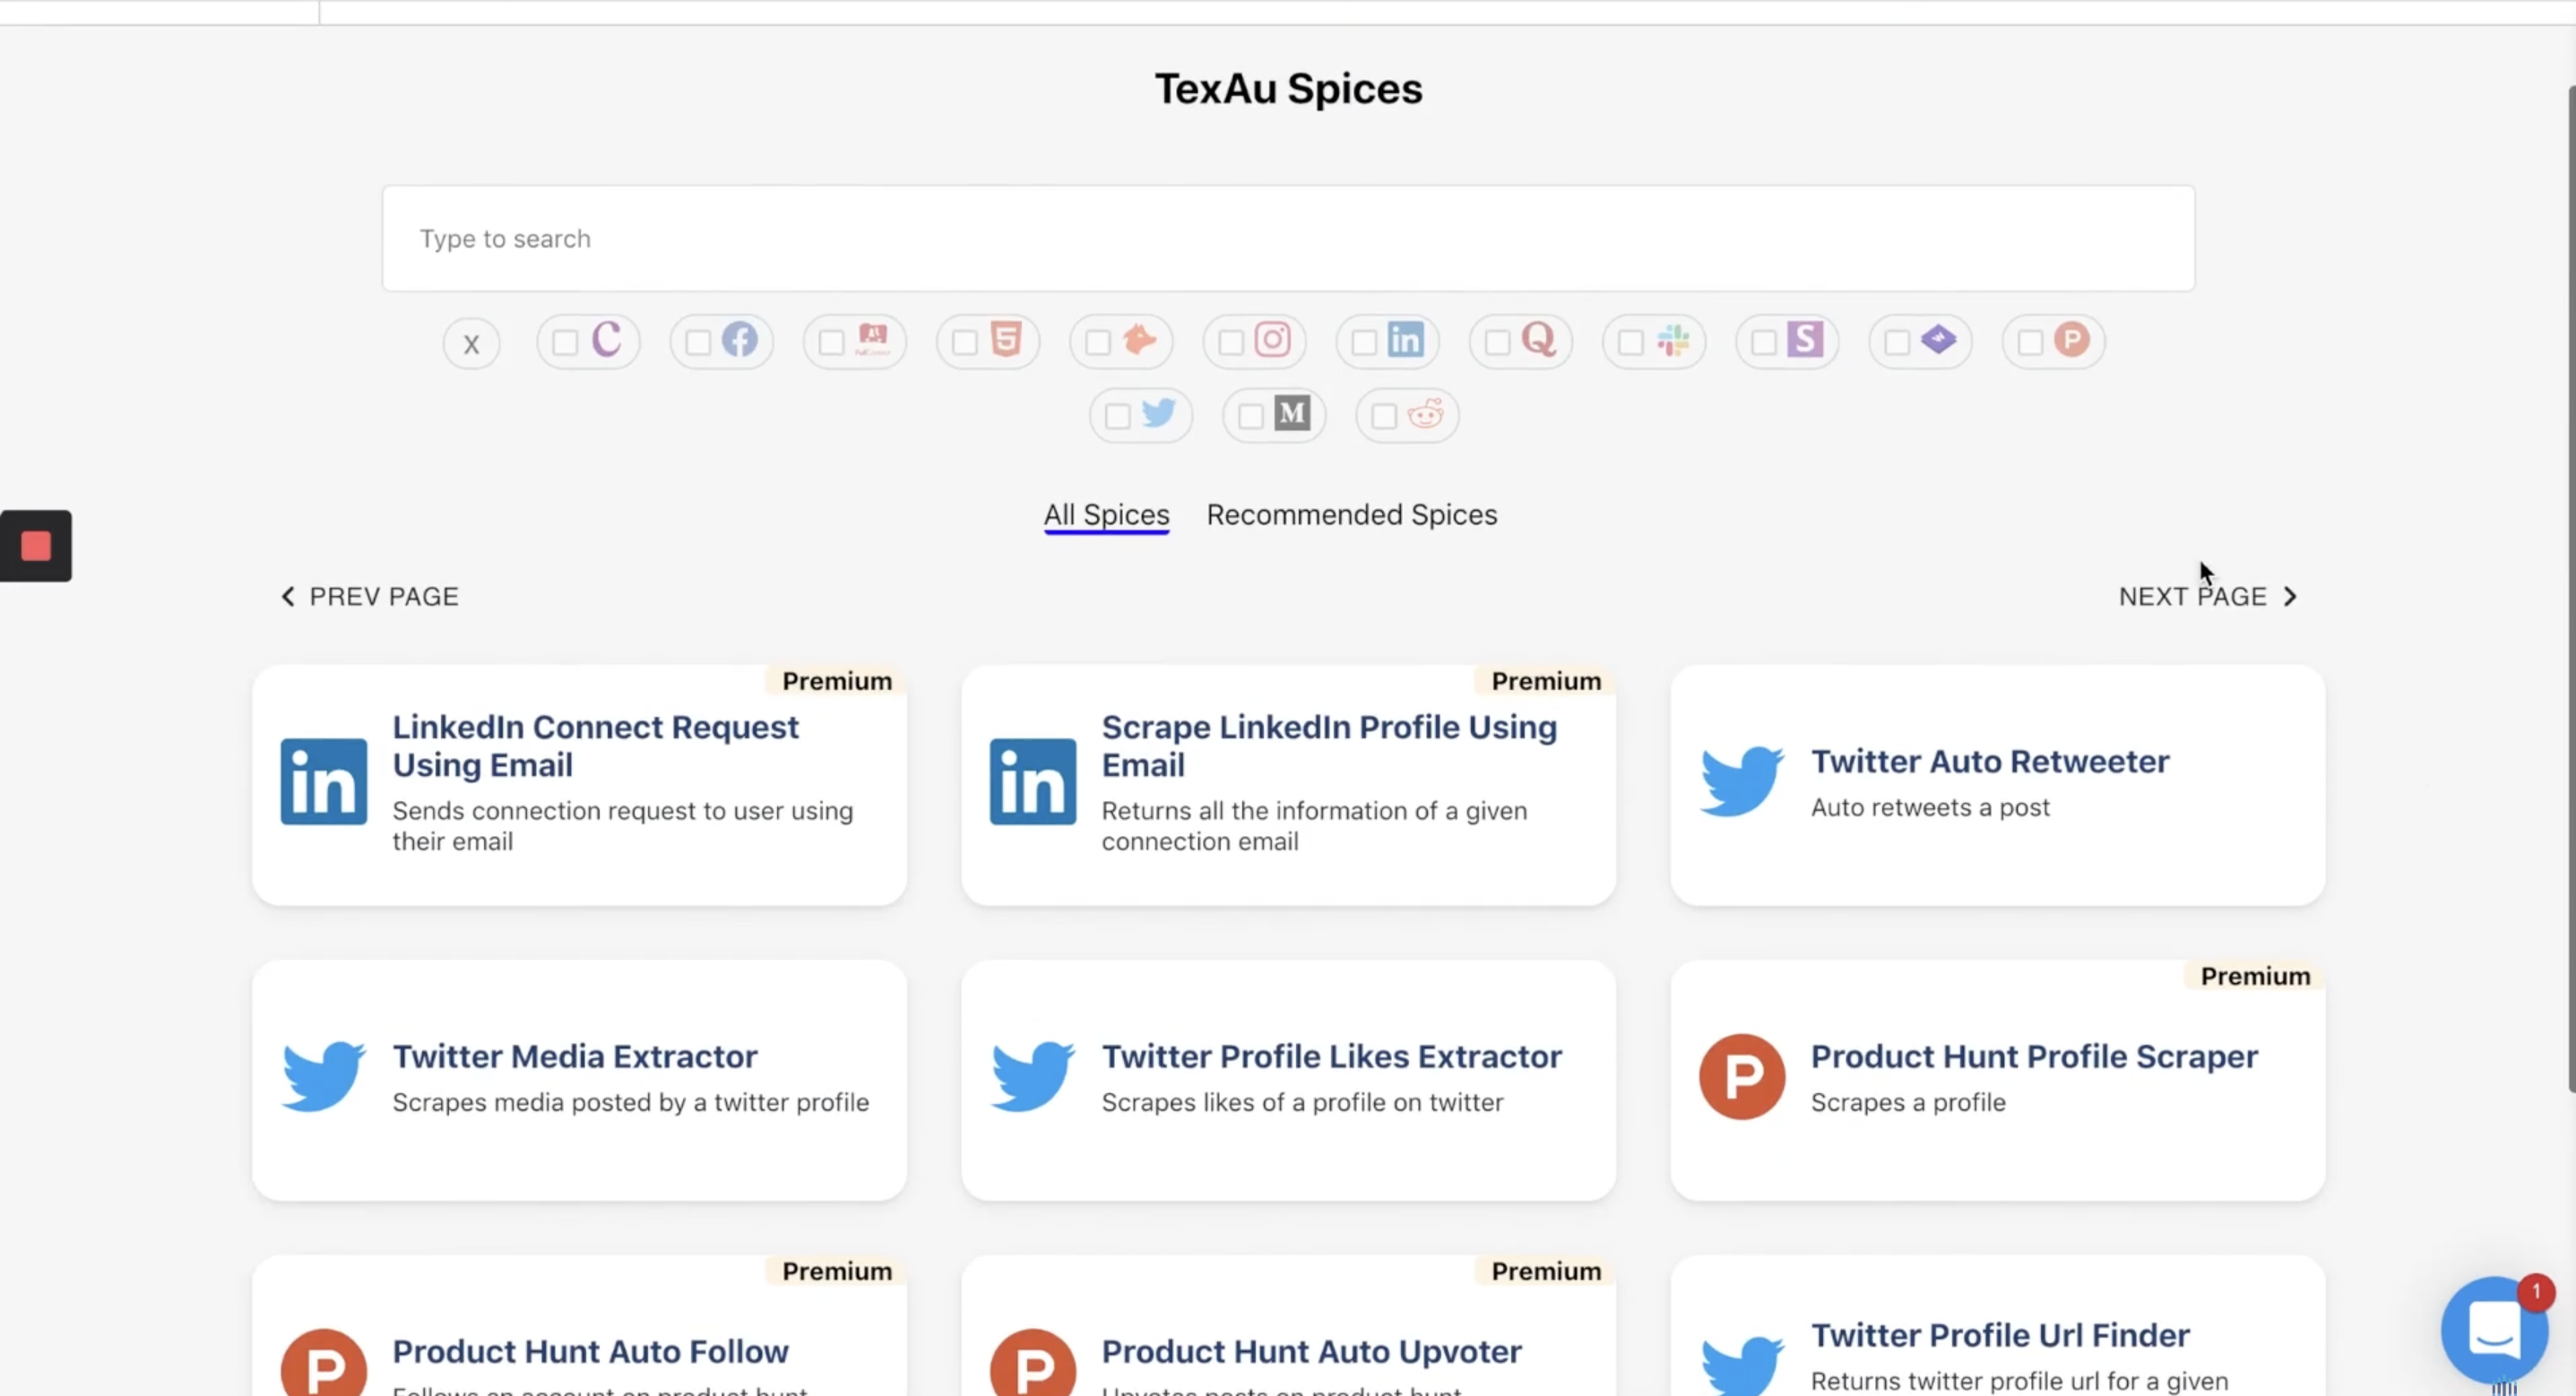Focus the Type to search field

(1288, 239)
